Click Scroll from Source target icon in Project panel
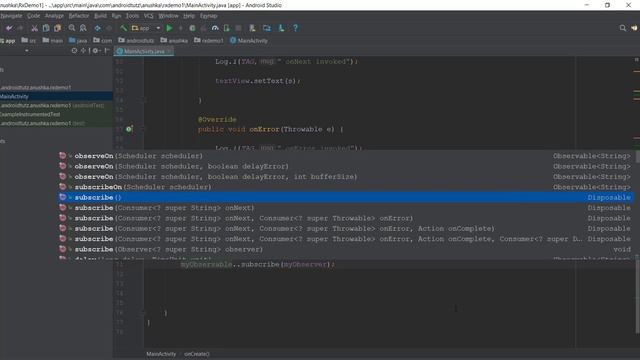This screenshot has height=360, width=640. point(74,51)
